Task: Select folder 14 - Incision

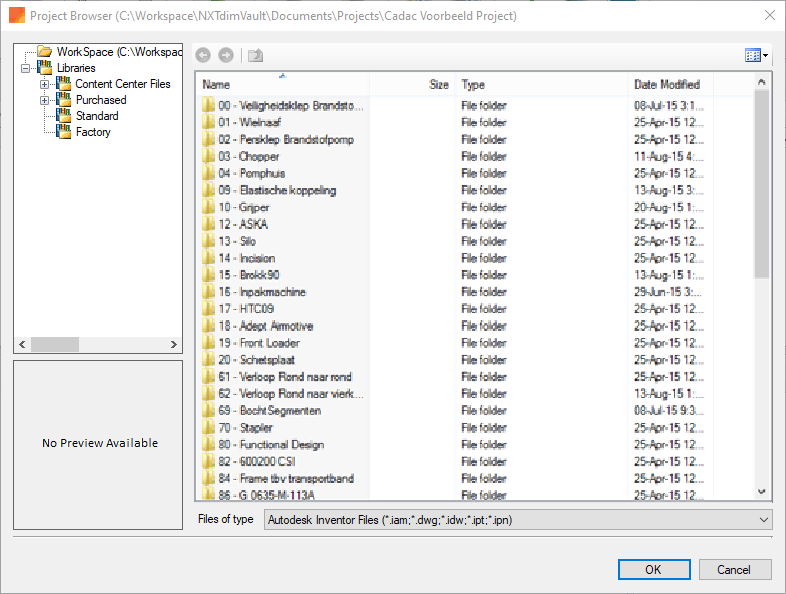Action: tap(239, 259)
